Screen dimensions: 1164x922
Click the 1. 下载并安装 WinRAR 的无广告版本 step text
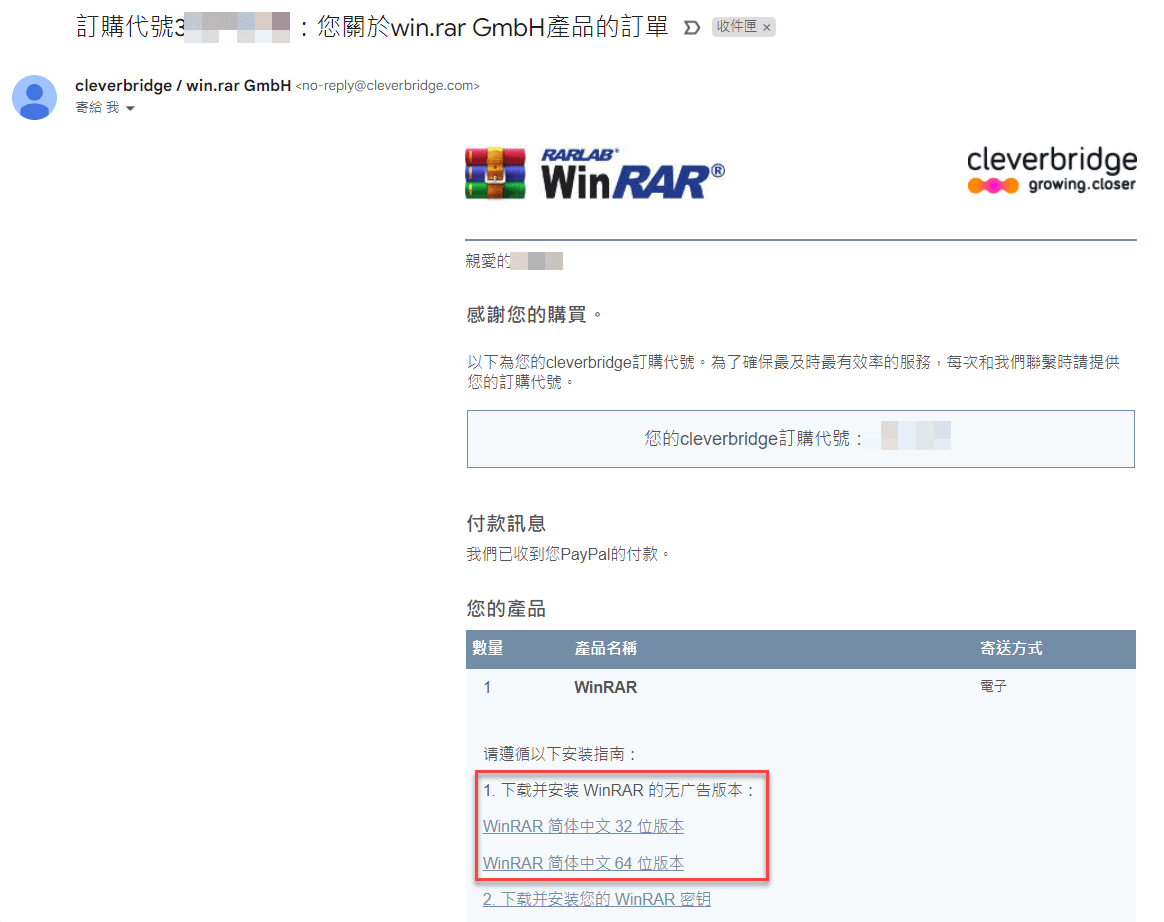click(x=619, y=790)
